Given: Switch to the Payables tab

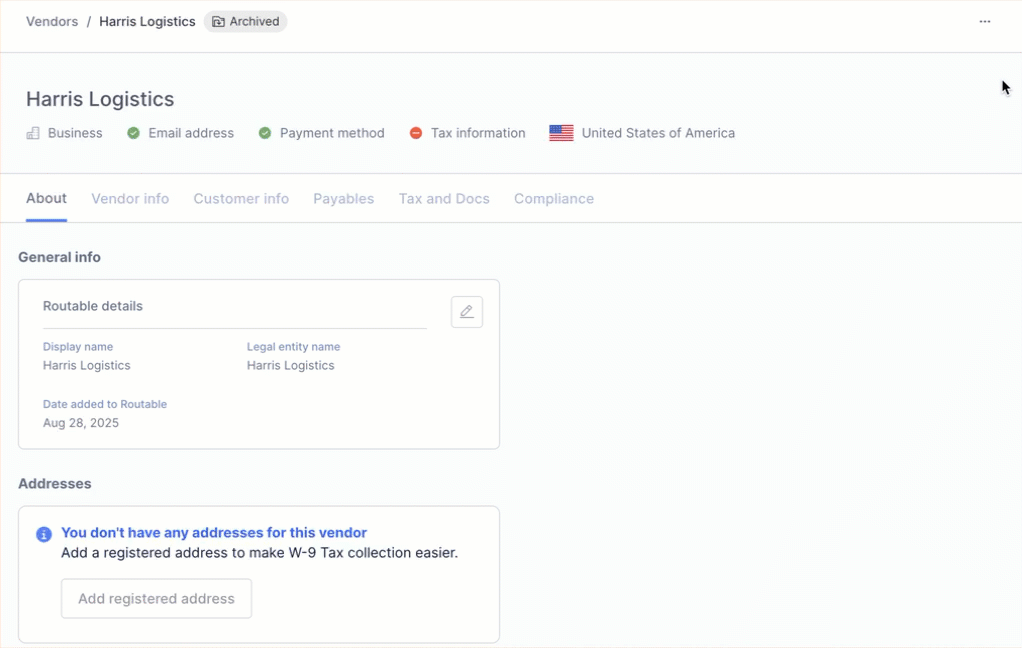Looking at the screenshot, I should click(343, 199).
